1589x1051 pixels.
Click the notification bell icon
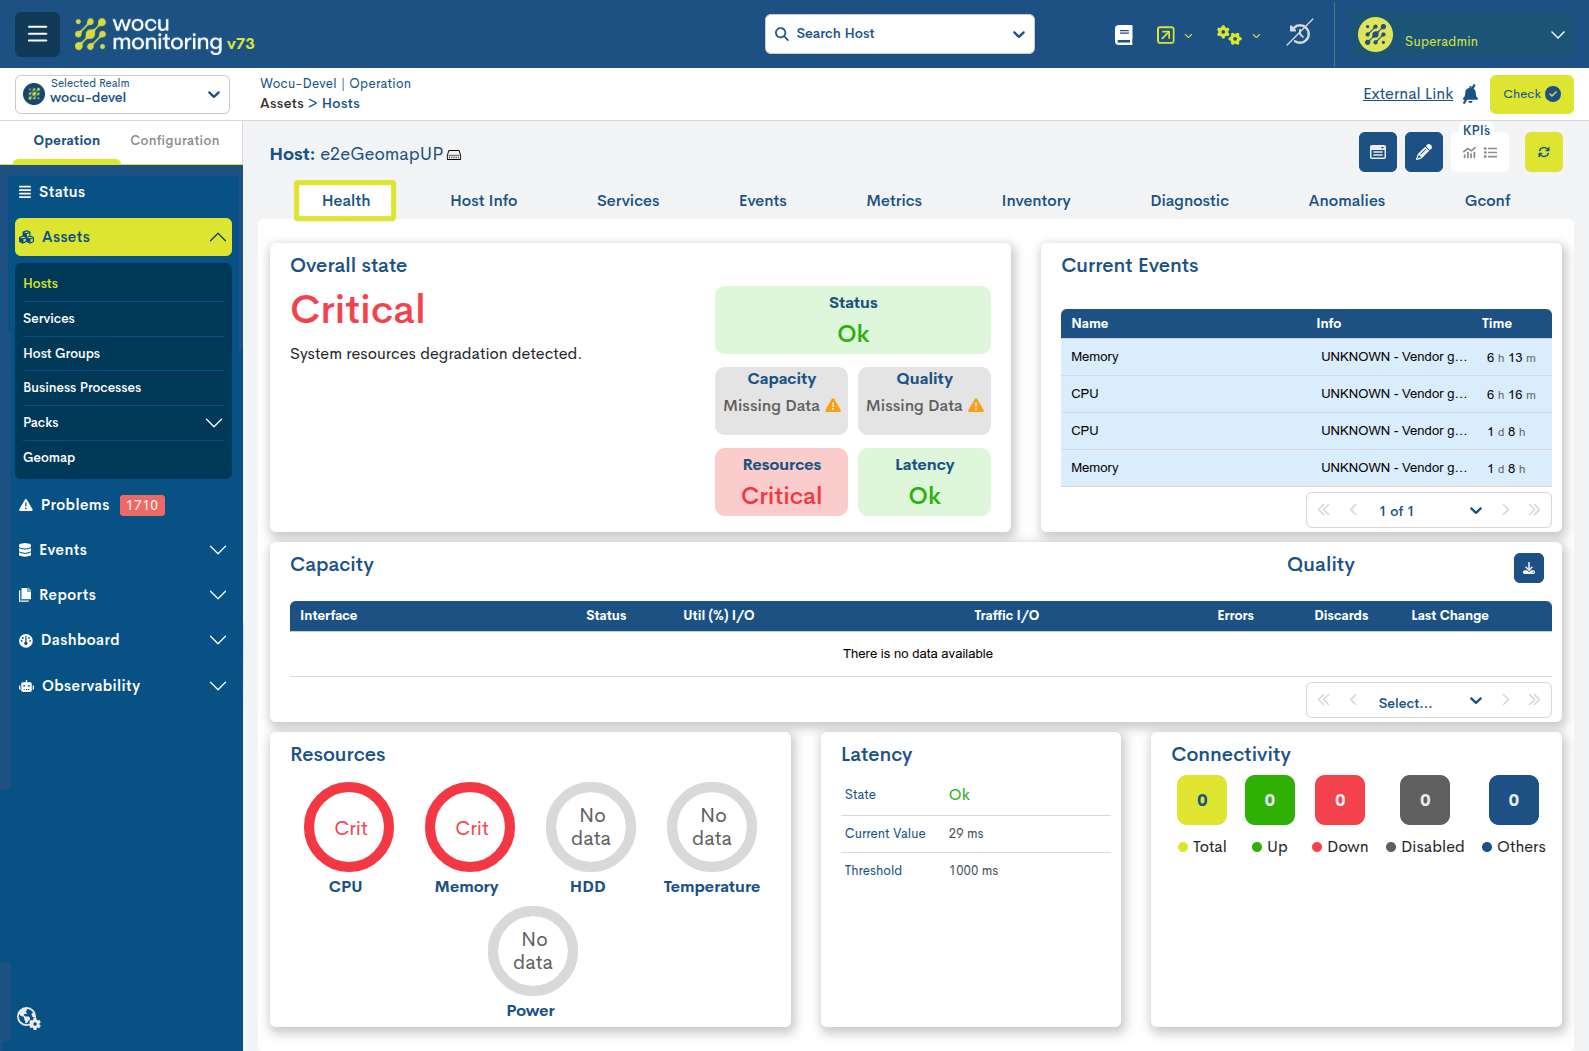coord(1470,94)
